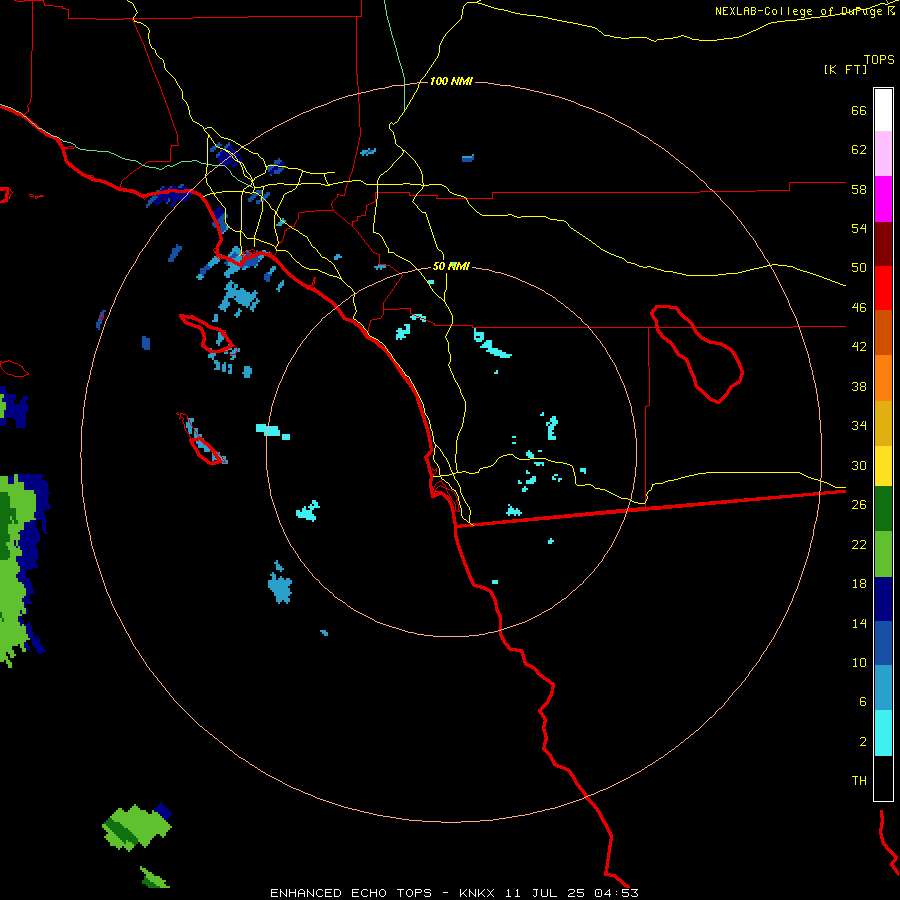This screenshot has height=900, width=900.
Task: Click the gold legend swatch
Action: [883, 423]
